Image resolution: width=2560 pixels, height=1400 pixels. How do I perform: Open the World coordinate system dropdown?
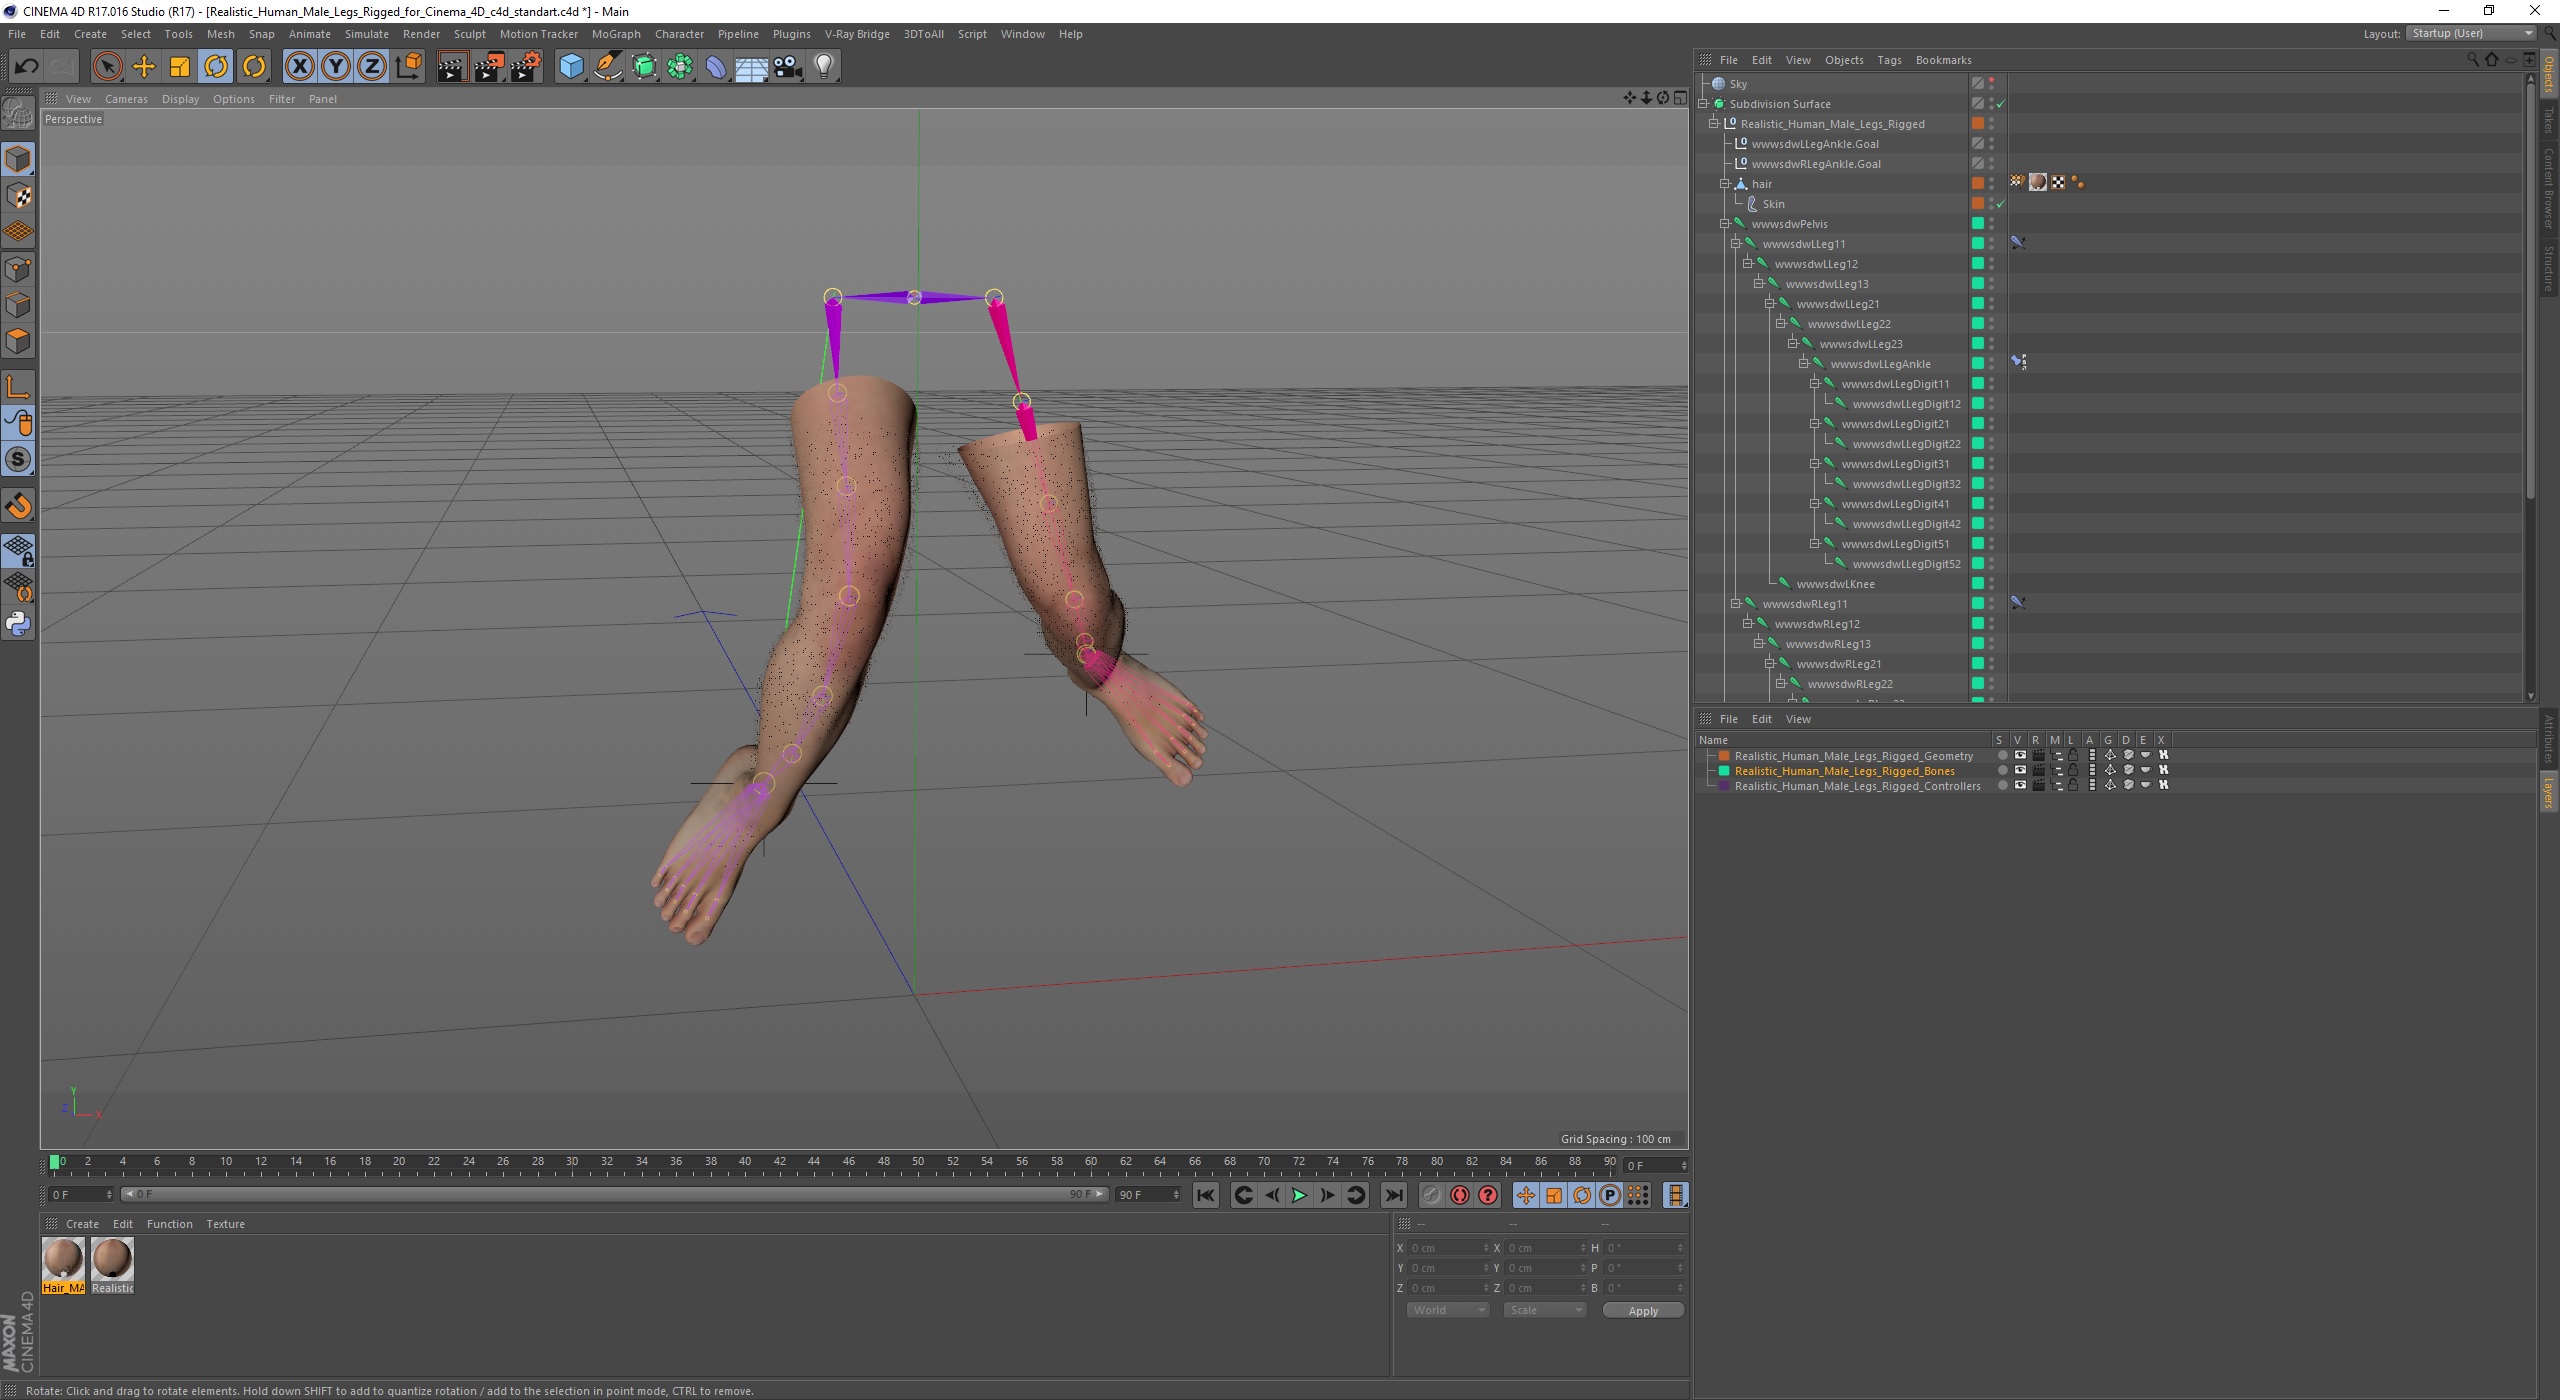(x=1448, y=1310)
